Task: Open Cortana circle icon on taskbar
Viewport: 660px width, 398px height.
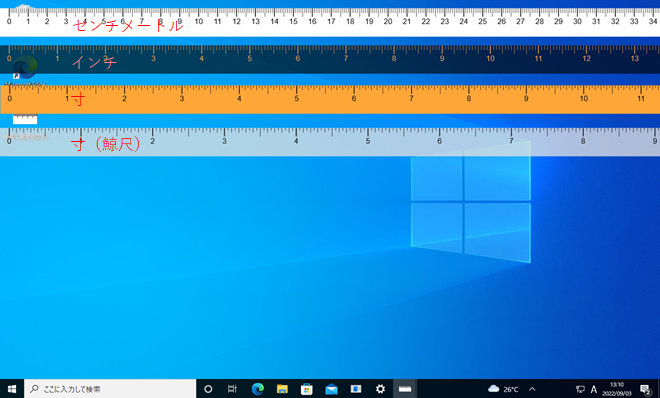Action: click(x=208, y=389)
